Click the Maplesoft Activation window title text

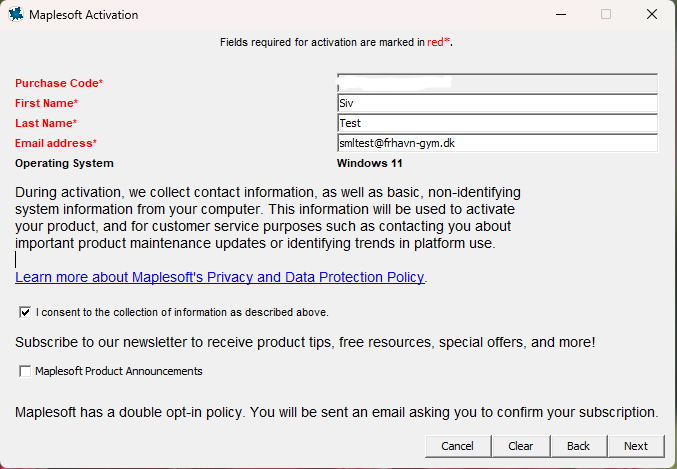(84, 15)
